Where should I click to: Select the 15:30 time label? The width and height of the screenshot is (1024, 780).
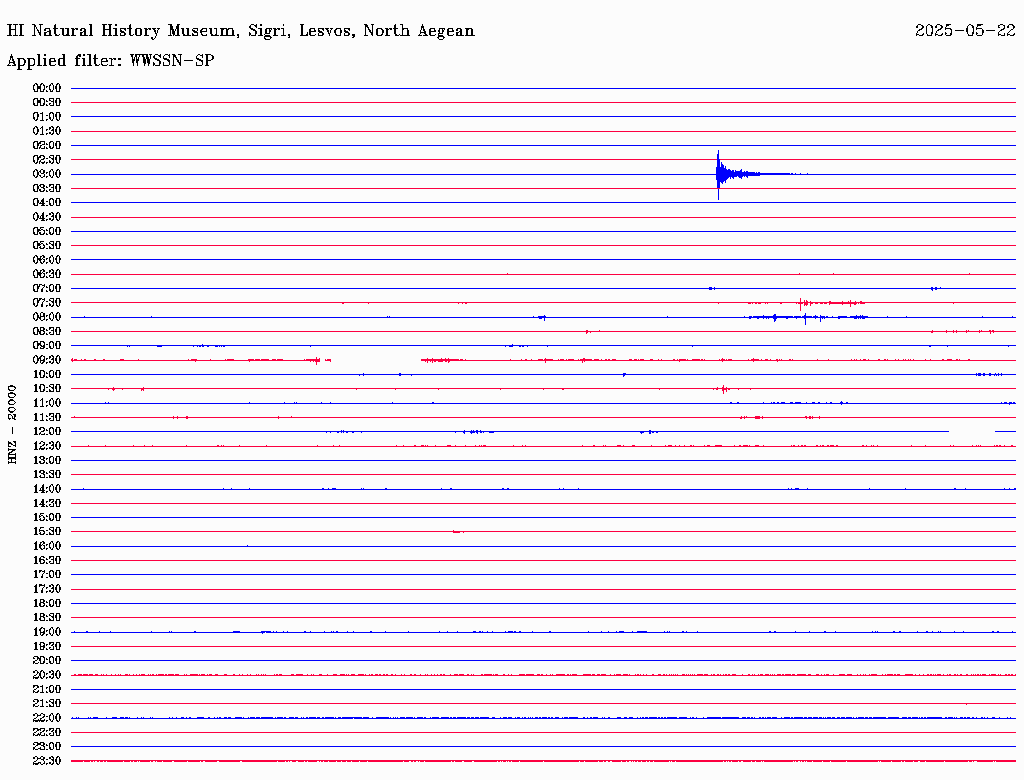click(x=47, y=532)
